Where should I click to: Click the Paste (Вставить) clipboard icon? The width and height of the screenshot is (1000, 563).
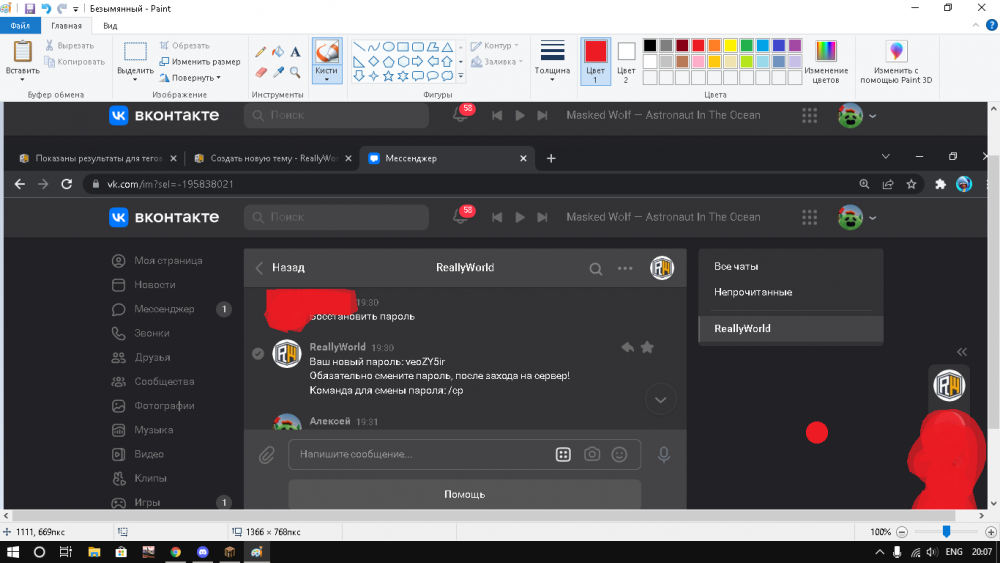pyautogui.click(x=22, y=51)
